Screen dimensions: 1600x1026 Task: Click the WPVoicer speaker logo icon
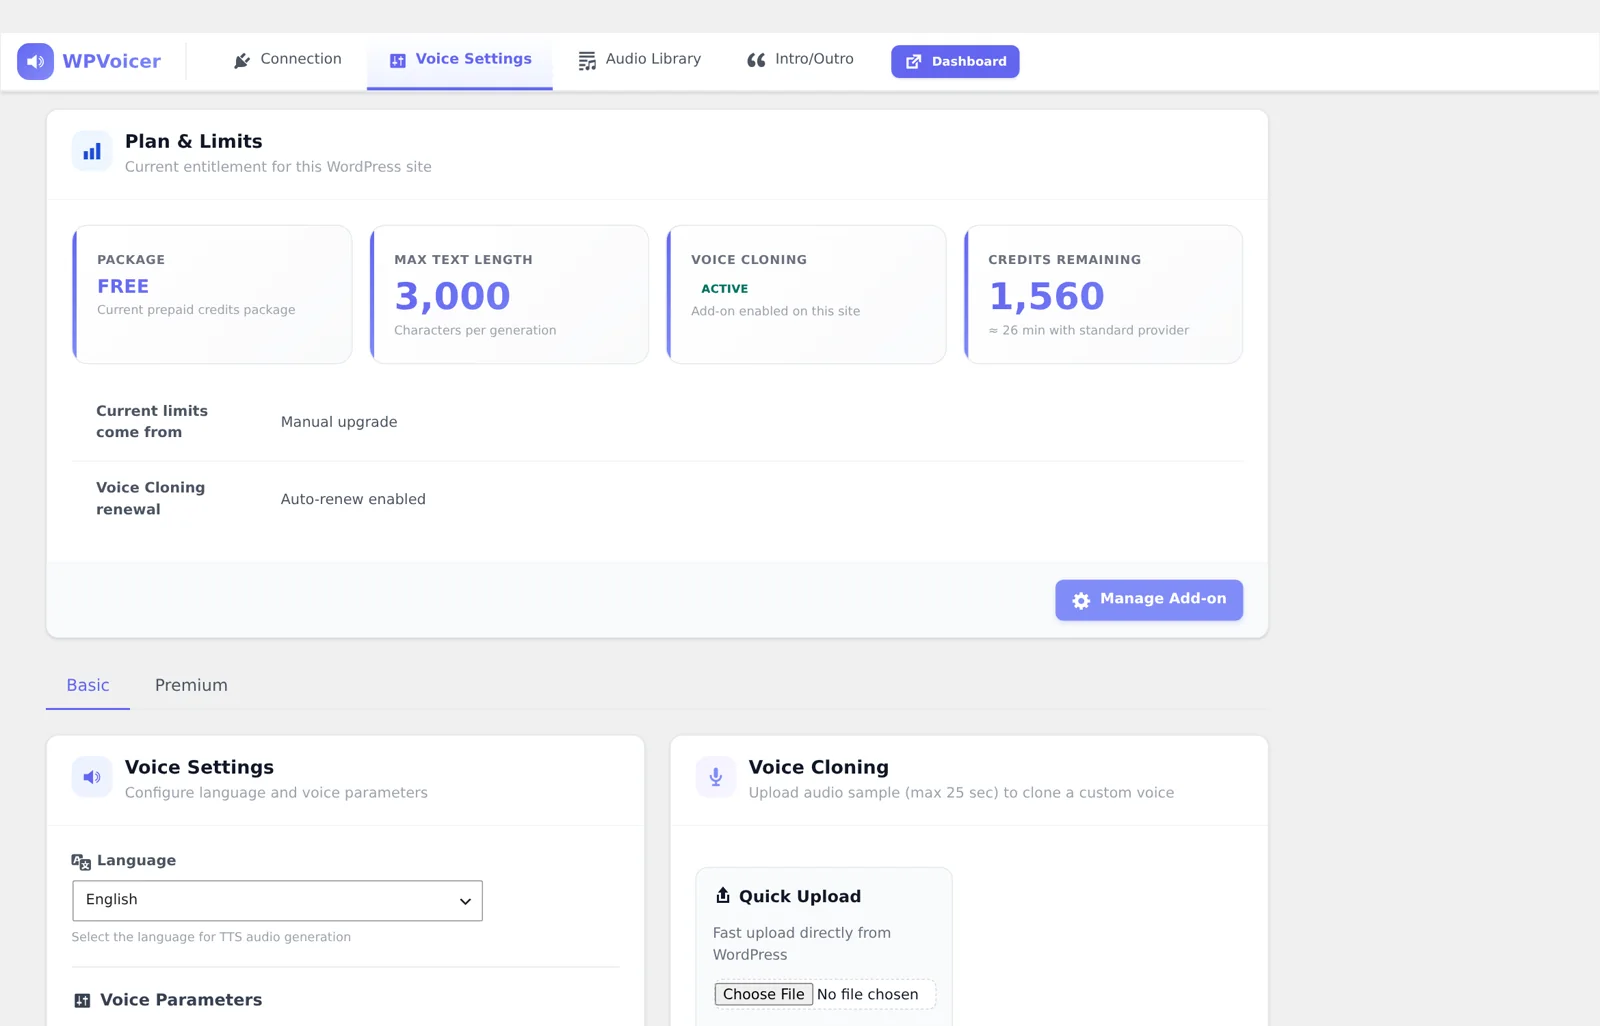tap(35, 61)
